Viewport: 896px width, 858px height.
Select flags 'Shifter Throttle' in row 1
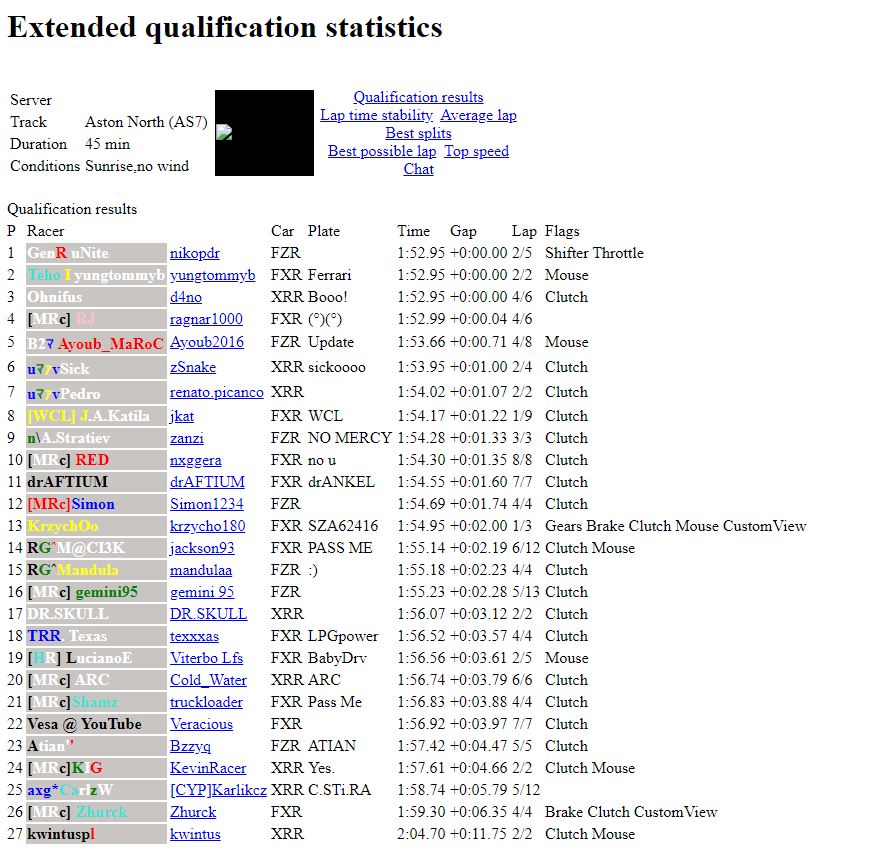pyautogui.click(x=594, y=253)
